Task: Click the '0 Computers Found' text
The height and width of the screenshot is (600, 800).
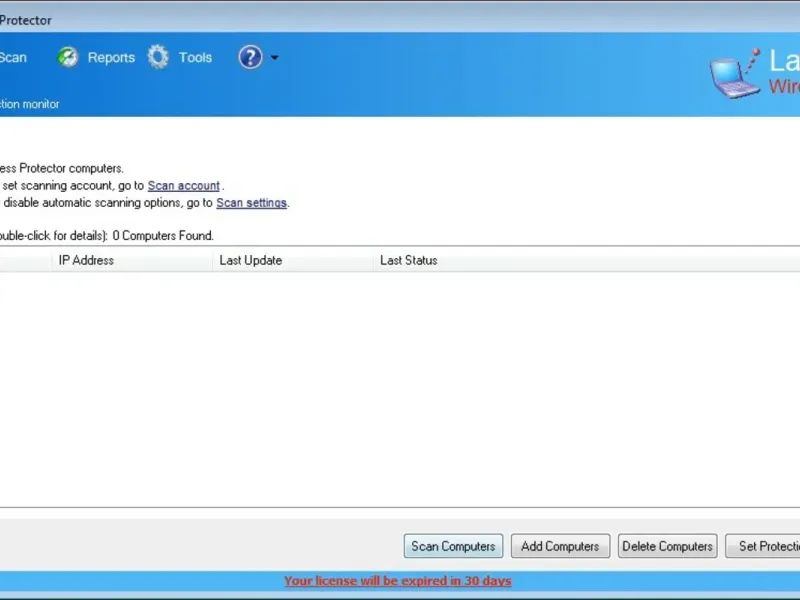Action: point(163,236)
